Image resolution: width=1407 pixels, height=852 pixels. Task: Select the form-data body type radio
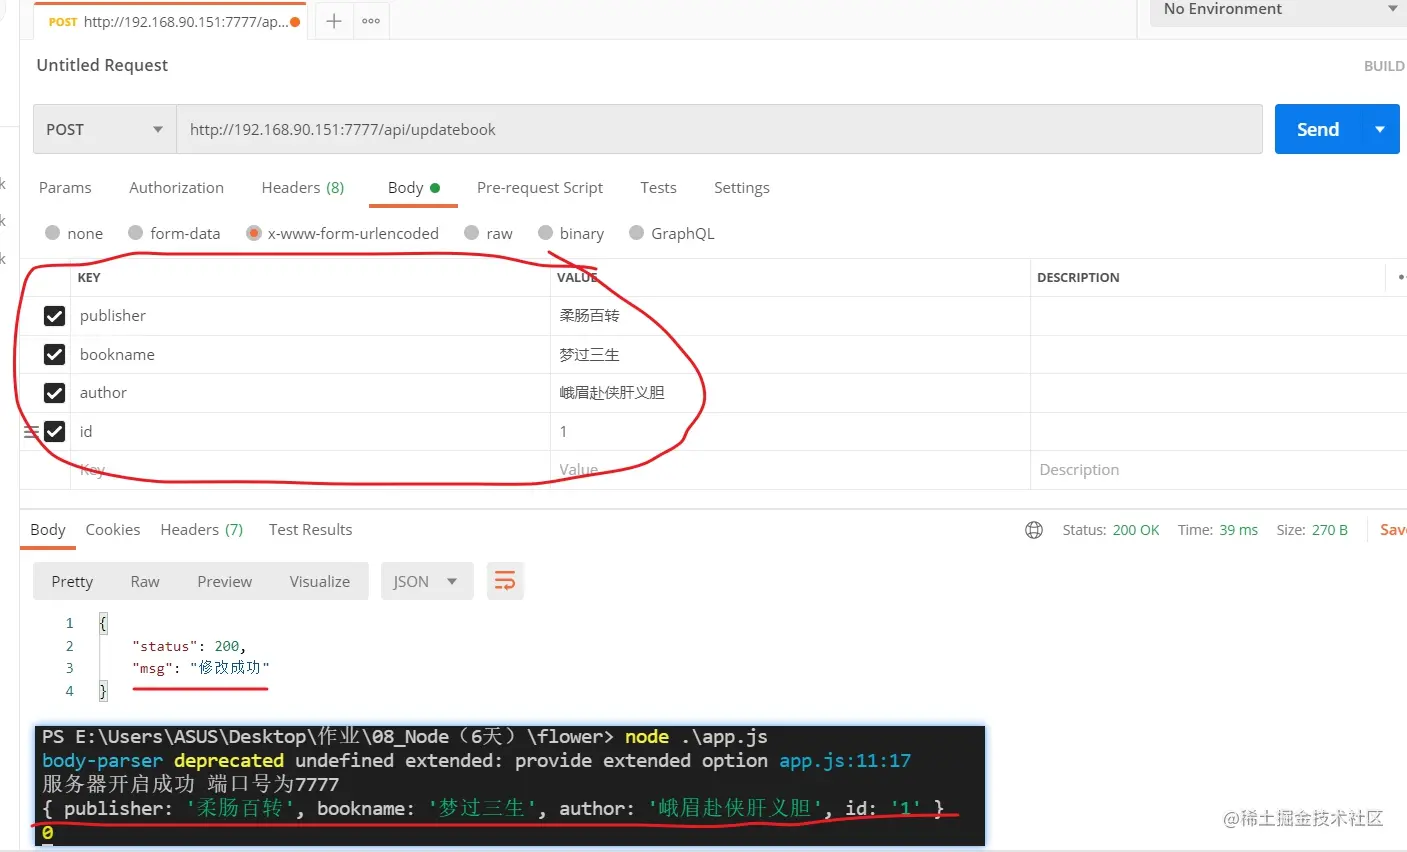(x=135, y=233)
